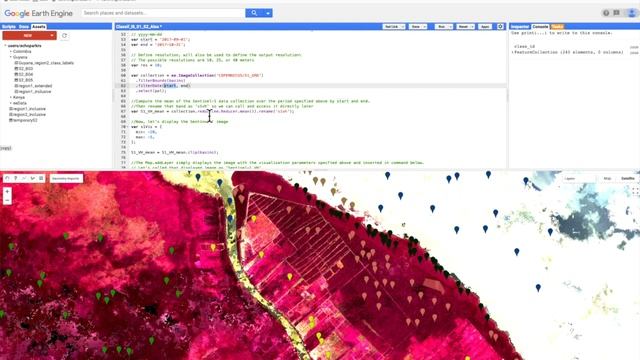The height and width of the screenshot is (360, 640).
Task: Switch to the Tasks tab
Action: (x=558, y=27)
